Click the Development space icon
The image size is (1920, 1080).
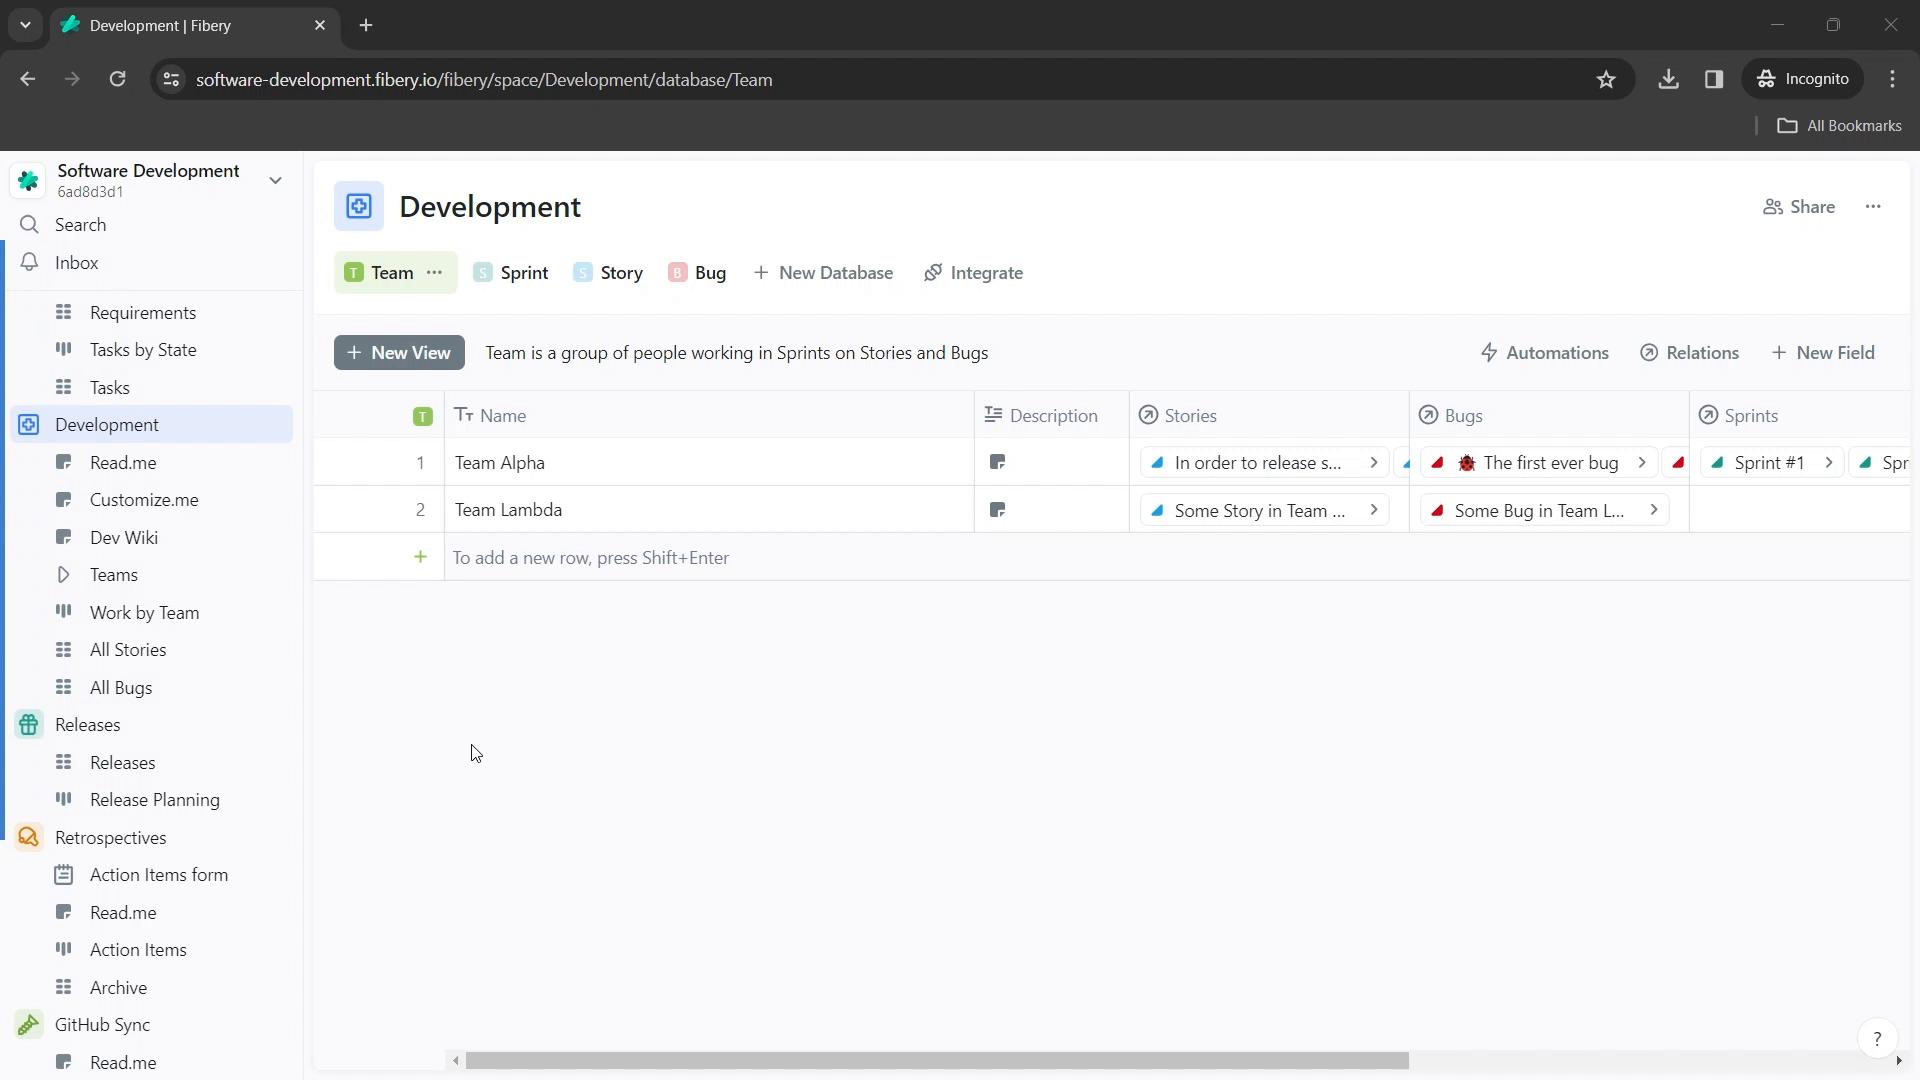tap(28, 425)
